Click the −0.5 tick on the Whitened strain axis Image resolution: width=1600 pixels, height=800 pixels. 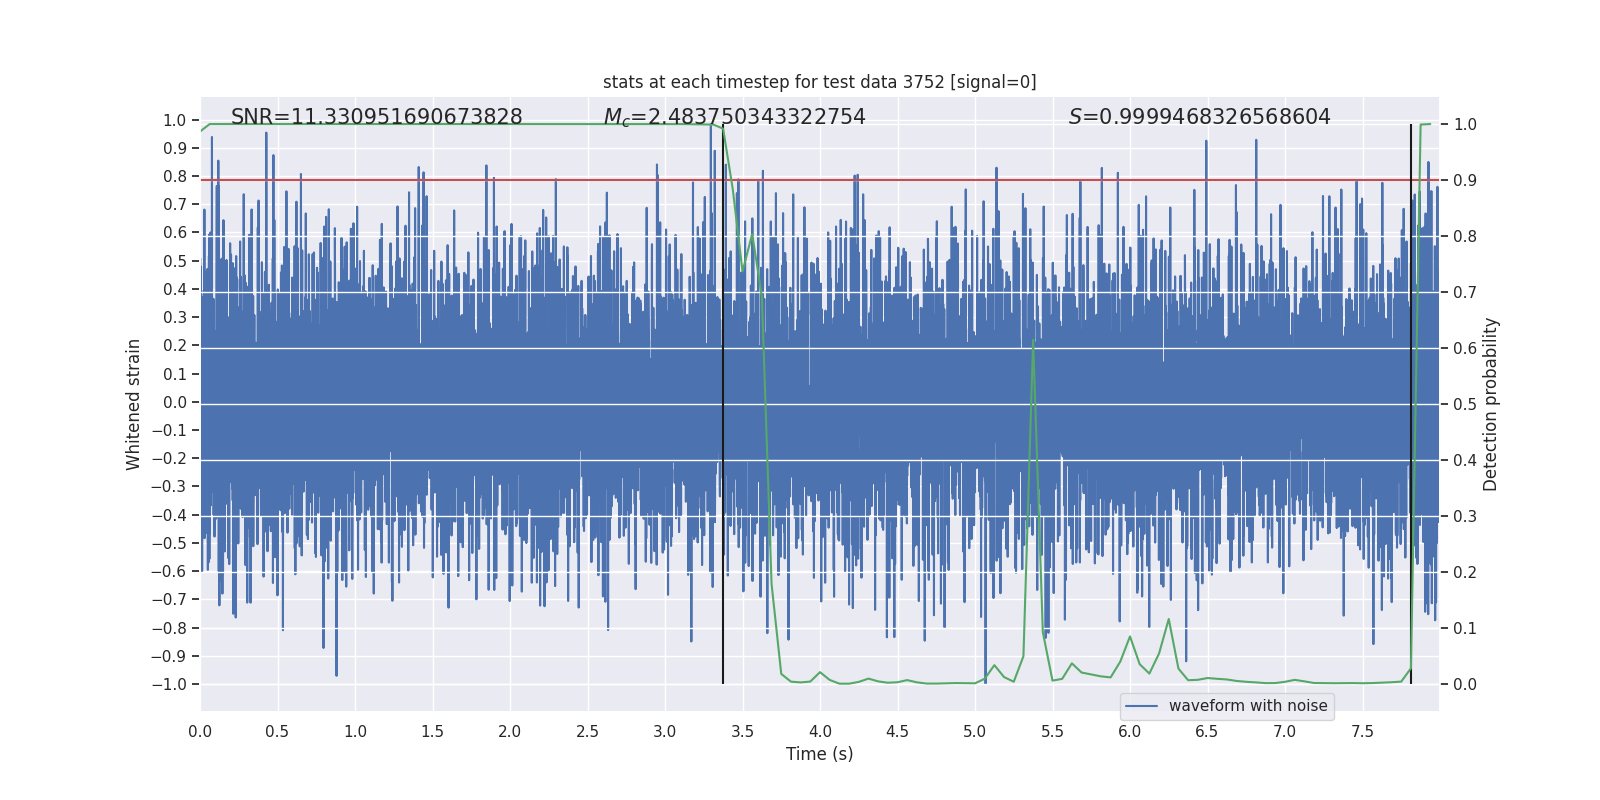[169, 543]
